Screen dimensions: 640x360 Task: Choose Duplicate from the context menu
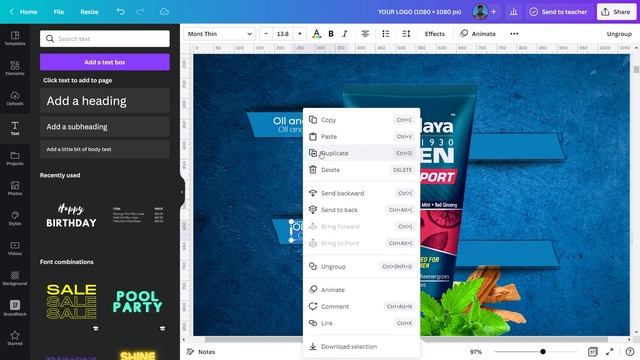tap(362, 153)
